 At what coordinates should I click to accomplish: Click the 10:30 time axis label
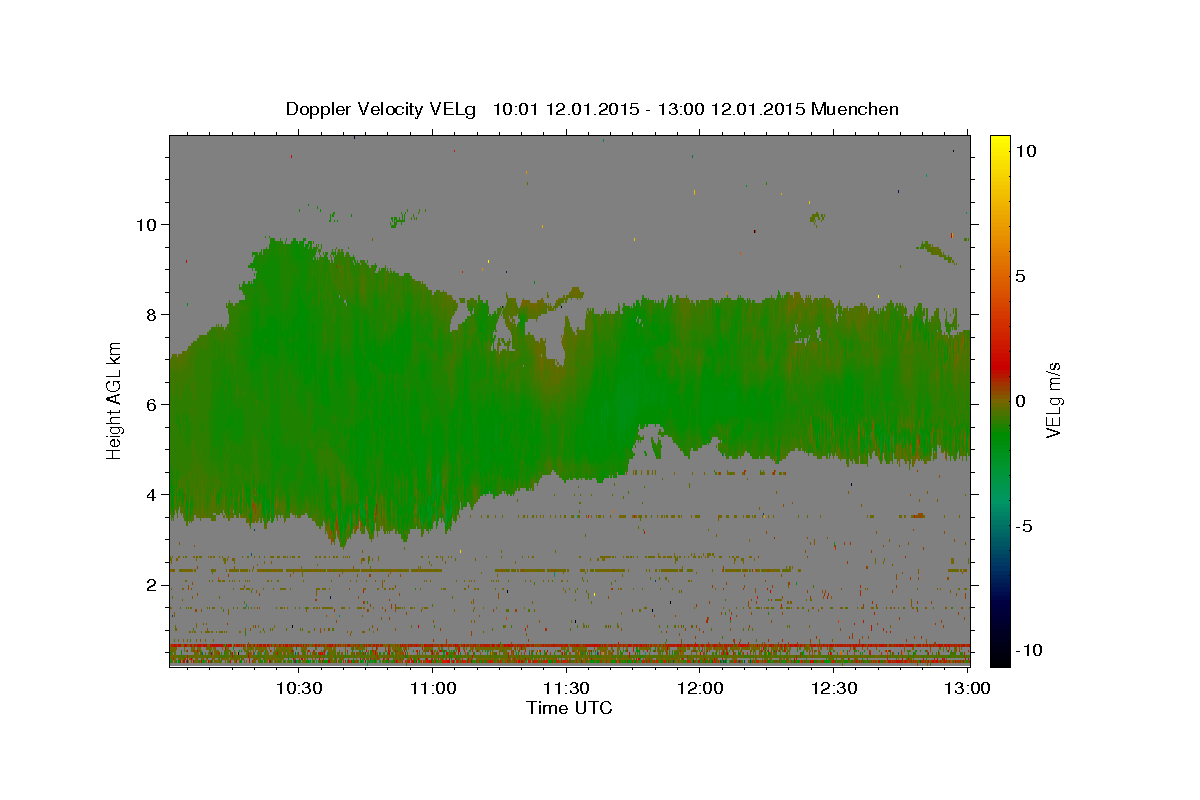tap(301, 688)
